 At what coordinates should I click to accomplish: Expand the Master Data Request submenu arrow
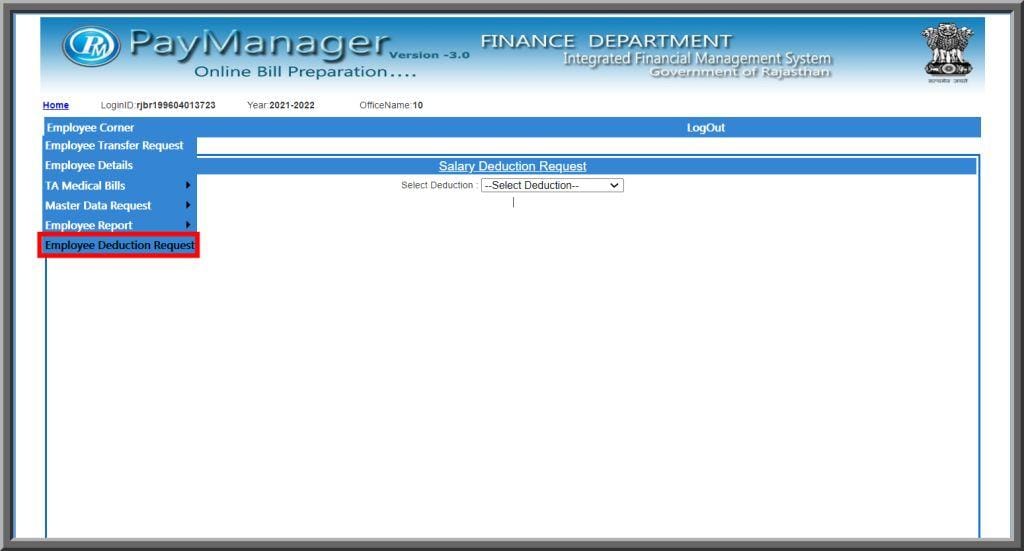(188, 205)
